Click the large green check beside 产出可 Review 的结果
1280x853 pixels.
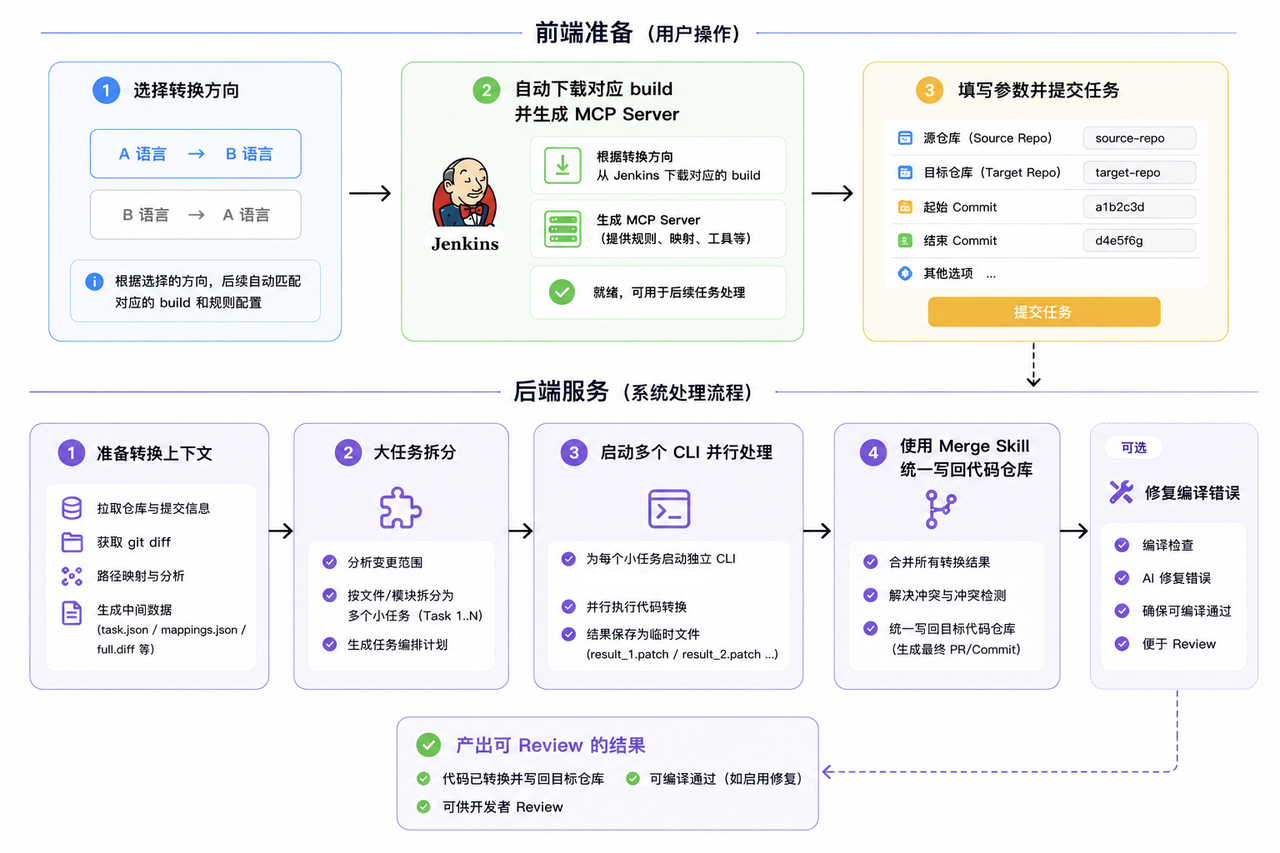429,745
